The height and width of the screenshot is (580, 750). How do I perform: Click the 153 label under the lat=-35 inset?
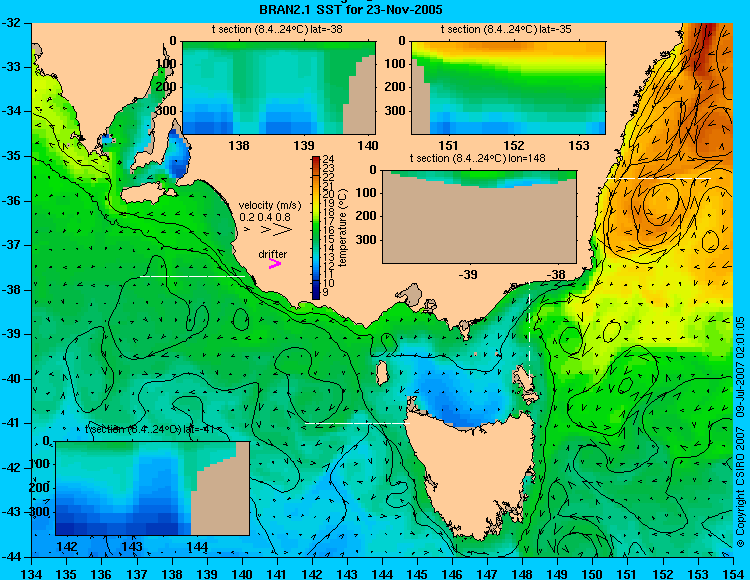579,146
